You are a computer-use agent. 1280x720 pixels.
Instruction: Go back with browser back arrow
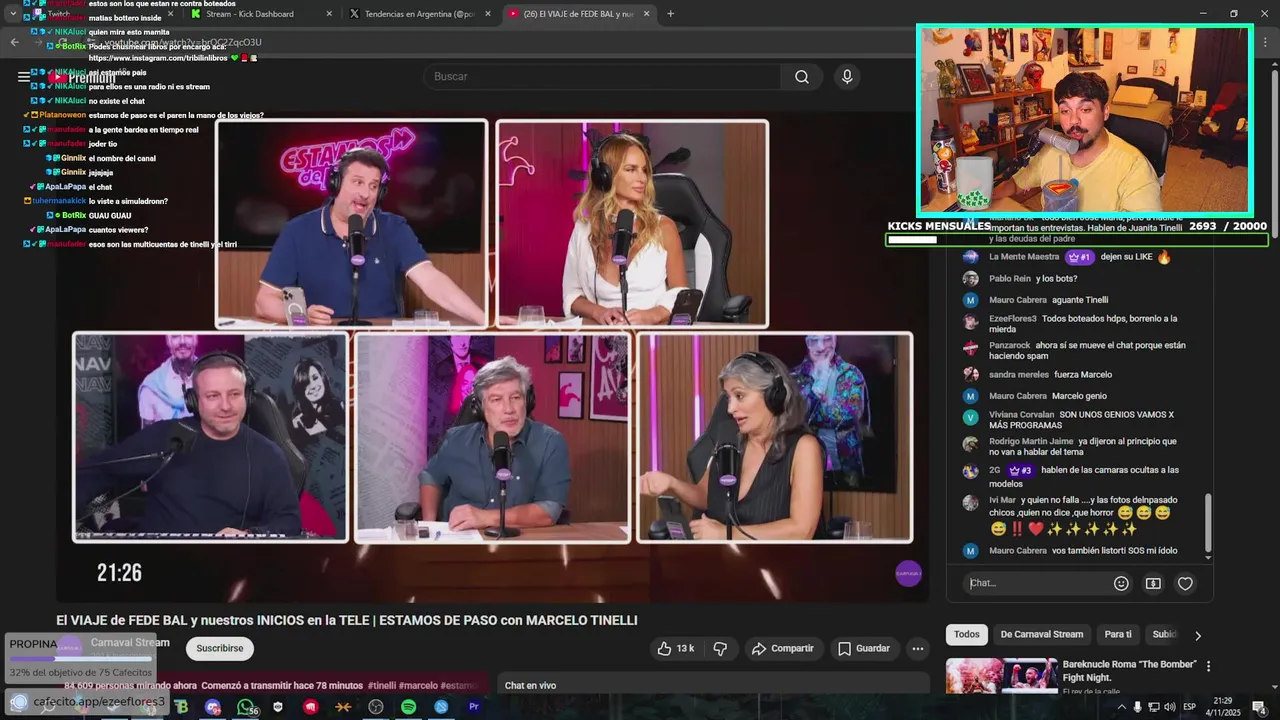coord(14,42)
